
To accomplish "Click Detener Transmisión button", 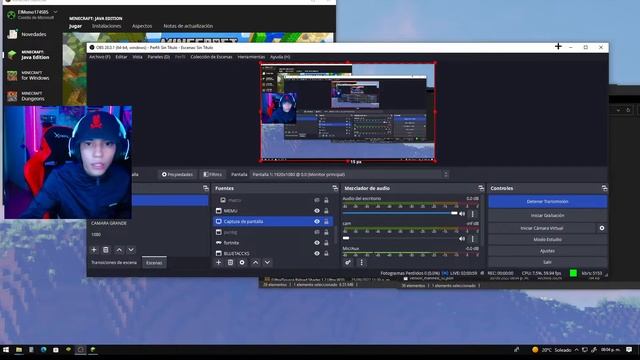I will point(547,202).
